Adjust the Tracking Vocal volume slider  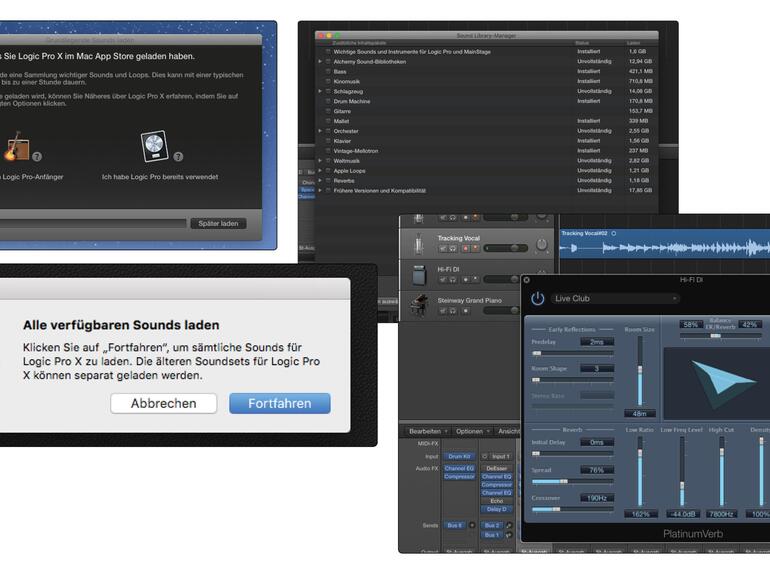[x=506, y=248]
